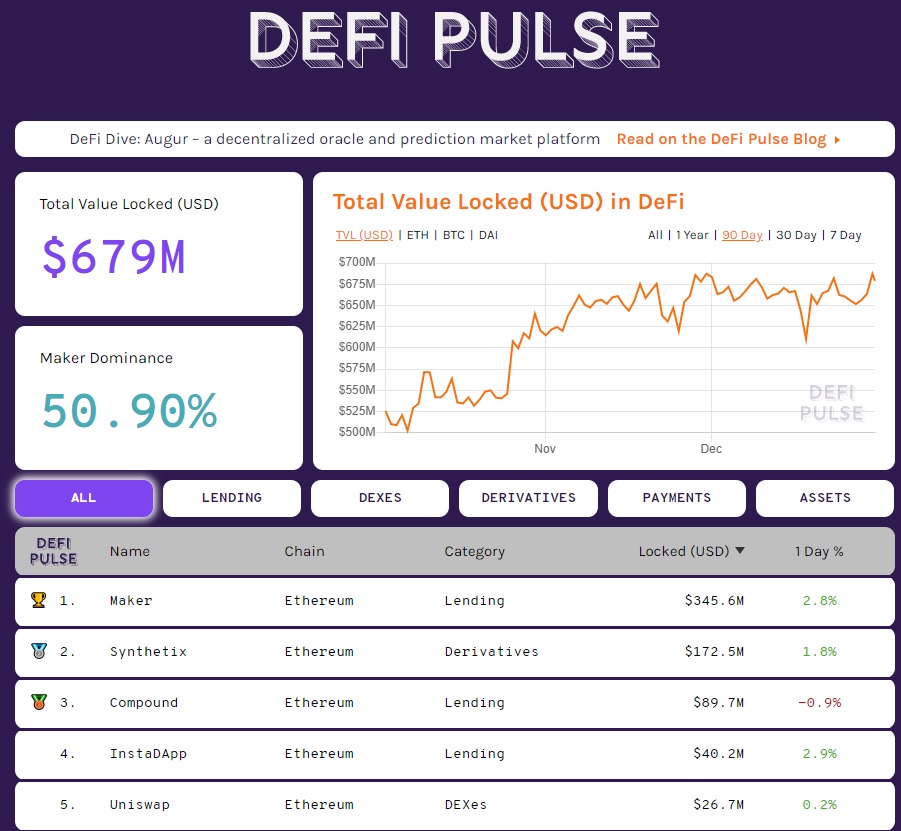Open the Compound project name
901x831 pixels.
[144, 703]
